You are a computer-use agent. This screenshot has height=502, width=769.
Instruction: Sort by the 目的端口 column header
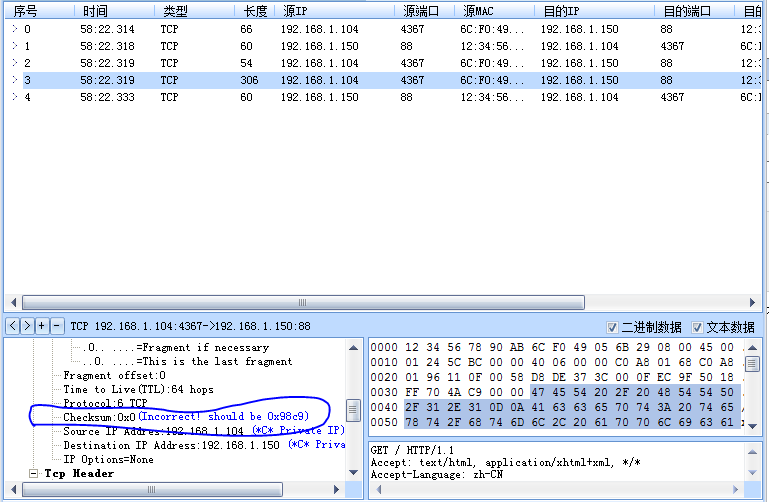click(x=695, y=11)
